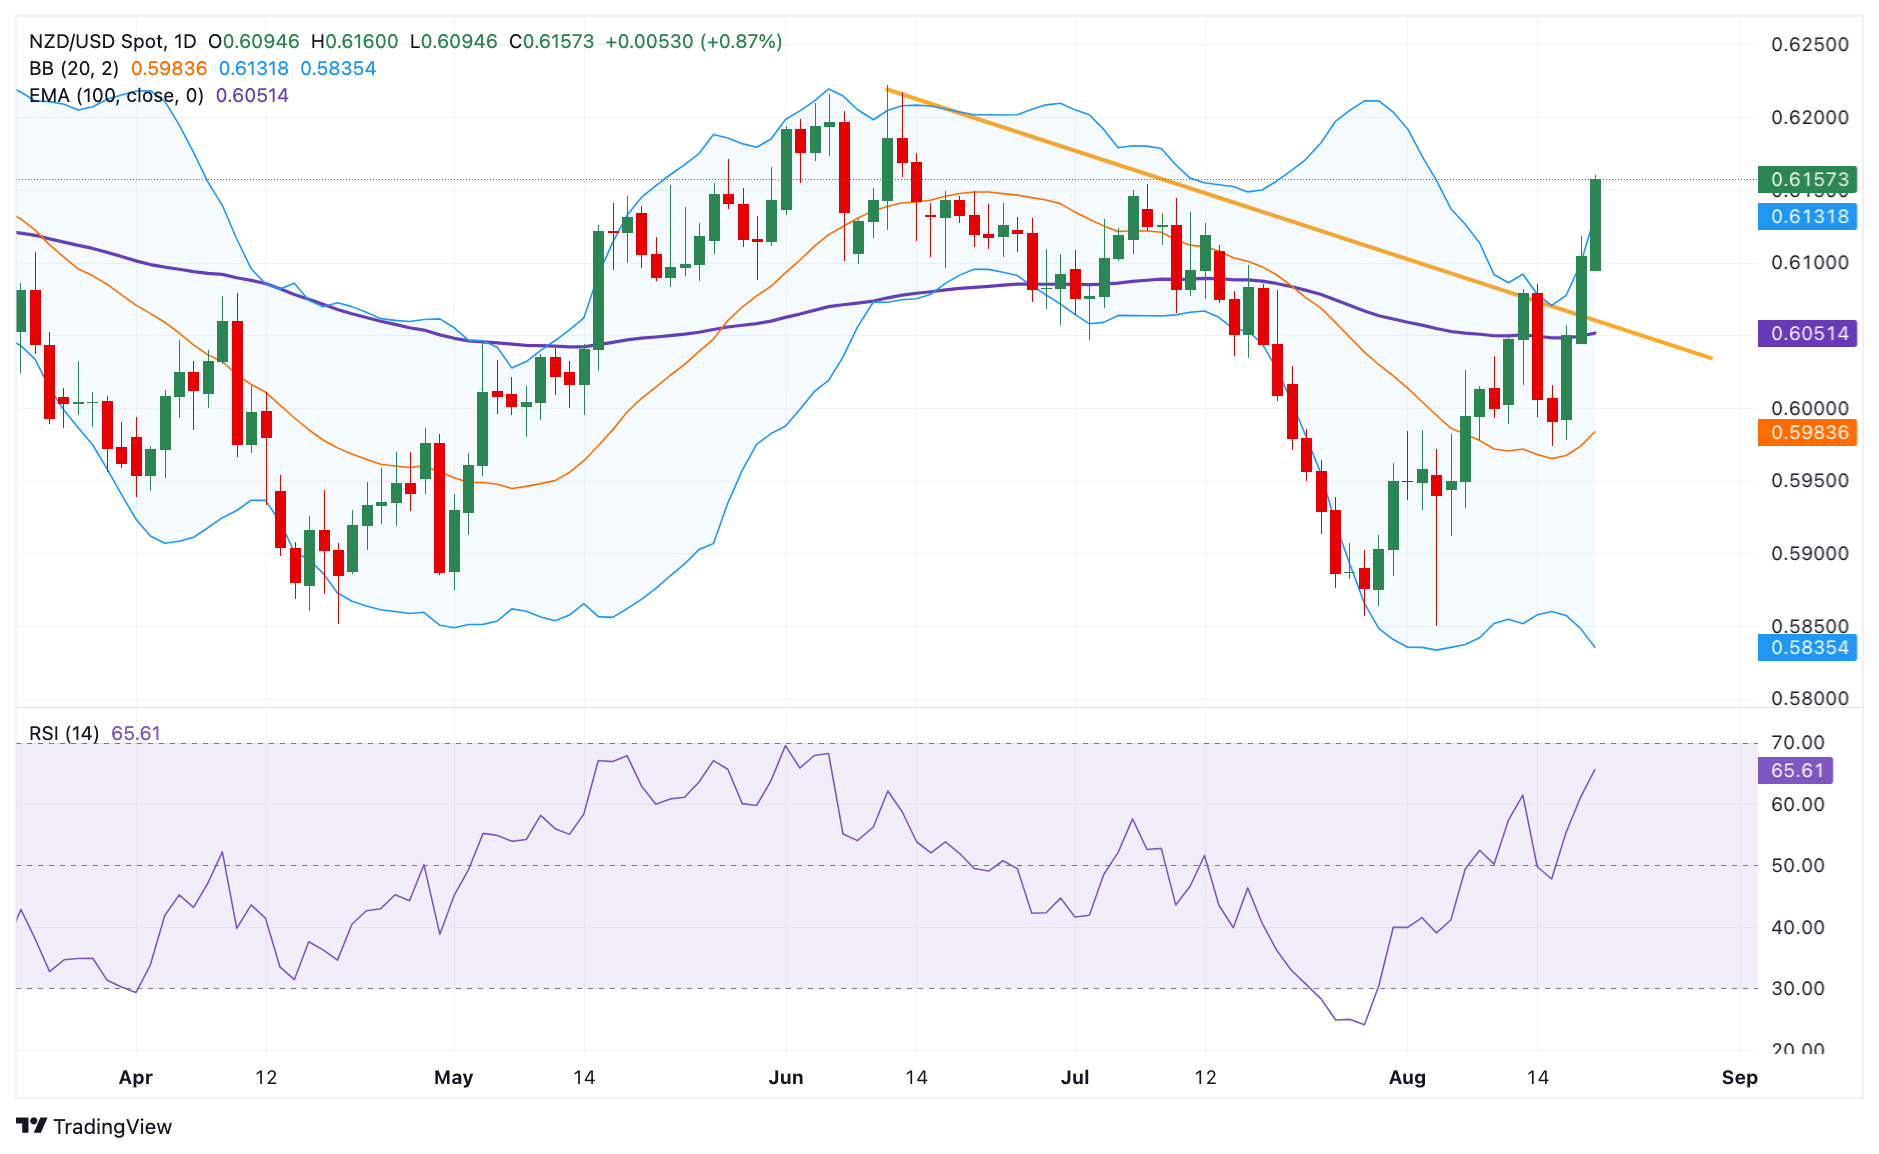
Task: Click the Apr date on time axis
Action: (136, 1077)
